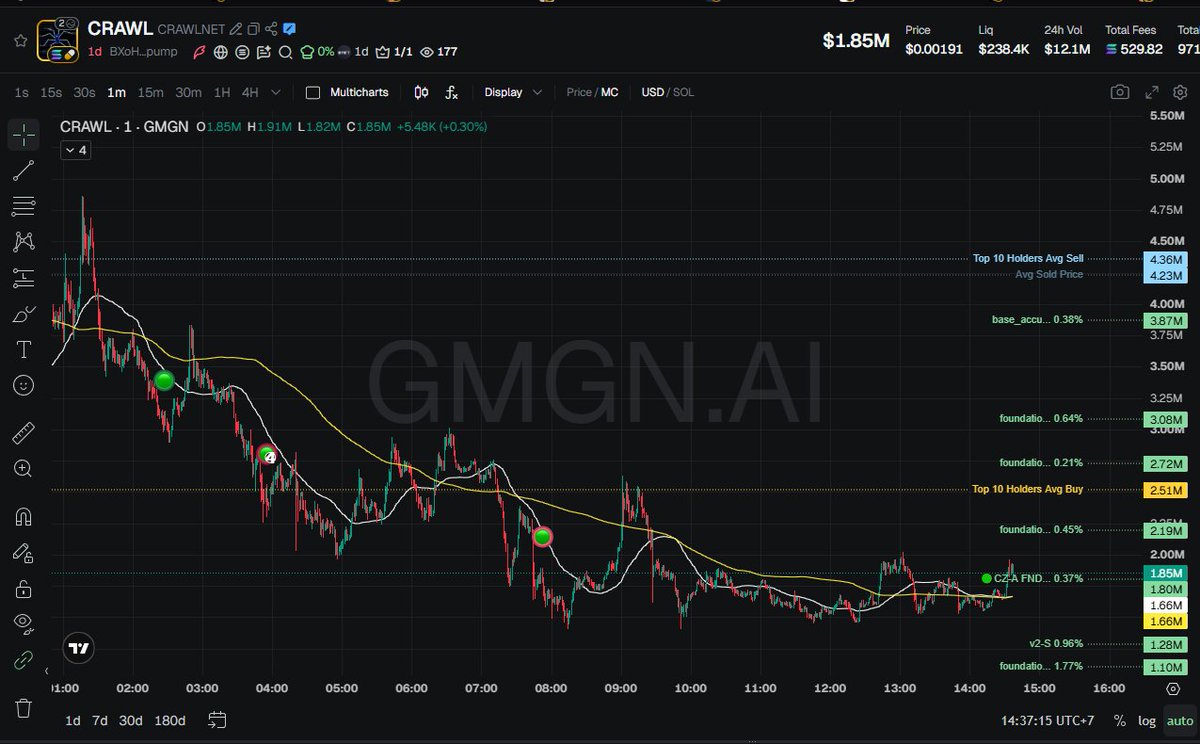Viewport: 1200px width, 744px height.
Task: Select the 15m timeframe
Action: (150, 92)
